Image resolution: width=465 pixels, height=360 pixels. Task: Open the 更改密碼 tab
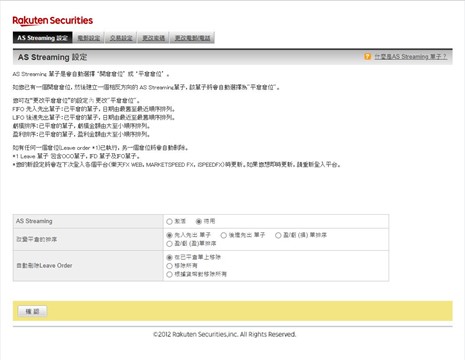tap(154, 38)
